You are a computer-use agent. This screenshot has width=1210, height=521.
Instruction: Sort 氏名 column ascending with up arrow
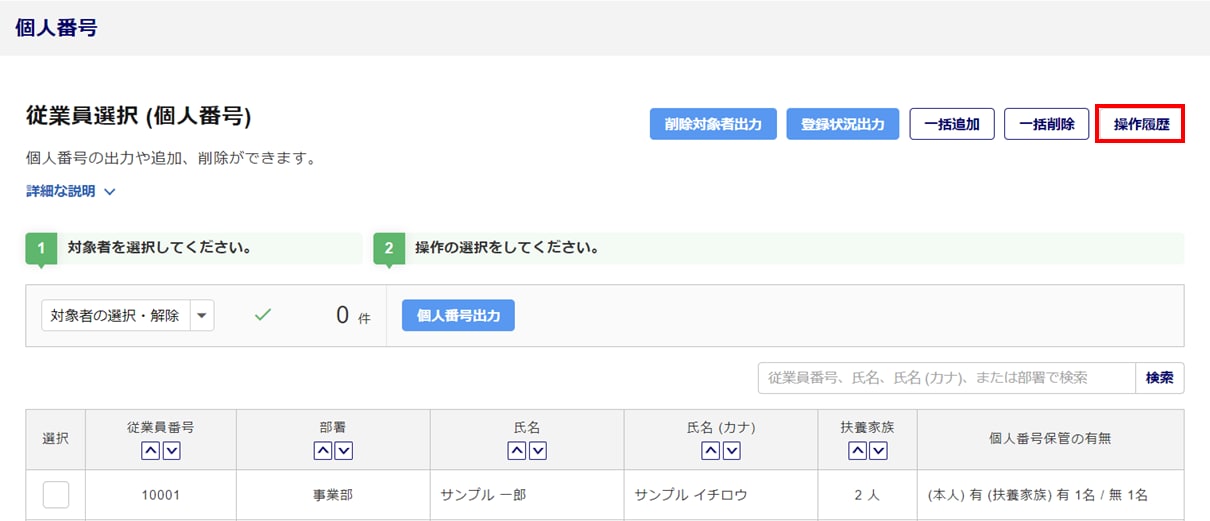coord(516,451)
